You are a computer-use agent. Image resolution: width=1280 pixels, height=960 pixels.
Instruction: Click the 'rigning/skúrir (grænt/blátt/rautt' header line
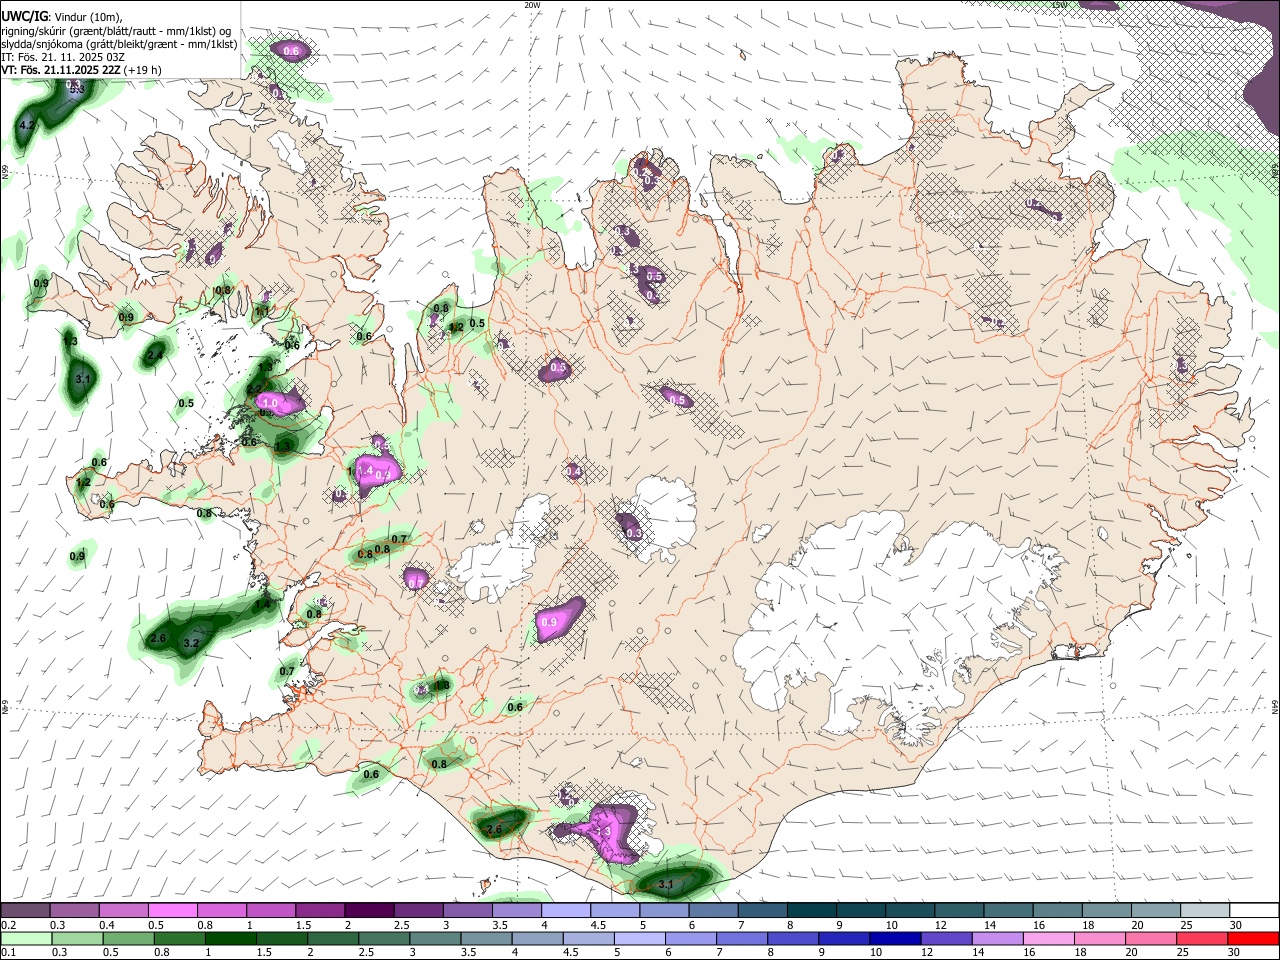(115, 30)
